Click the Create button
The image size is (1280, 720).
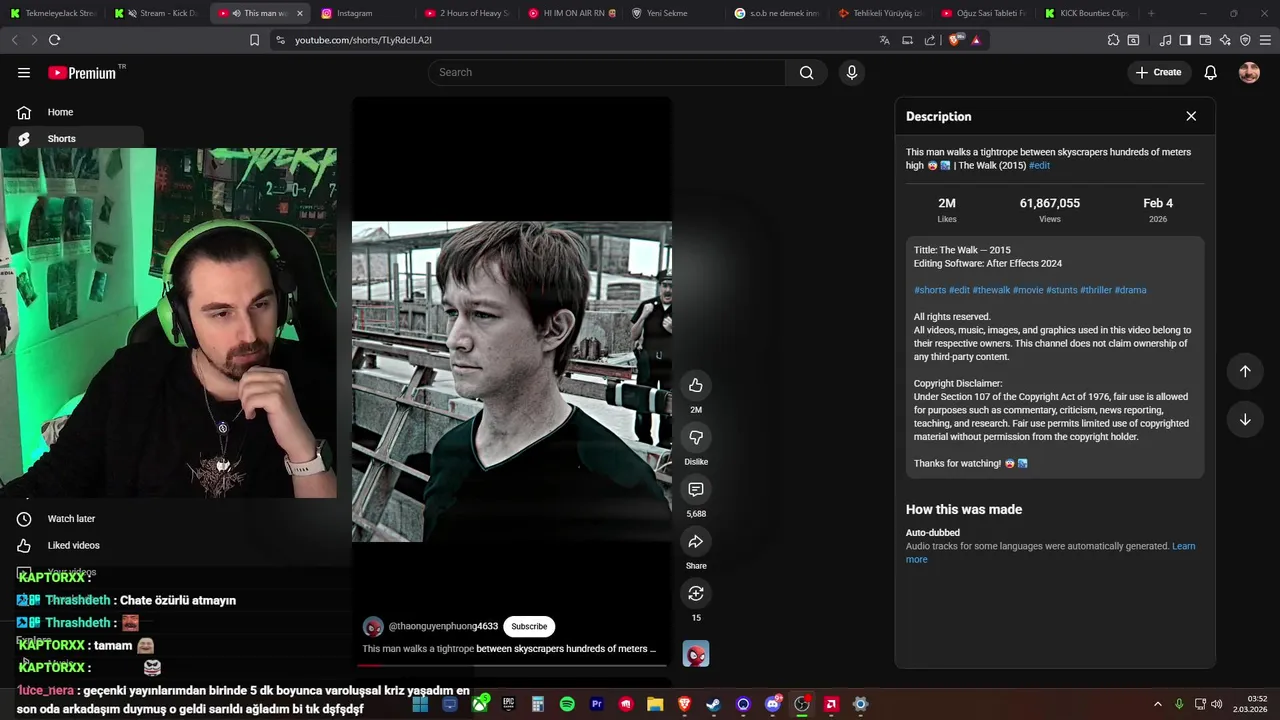point(1158,72)
